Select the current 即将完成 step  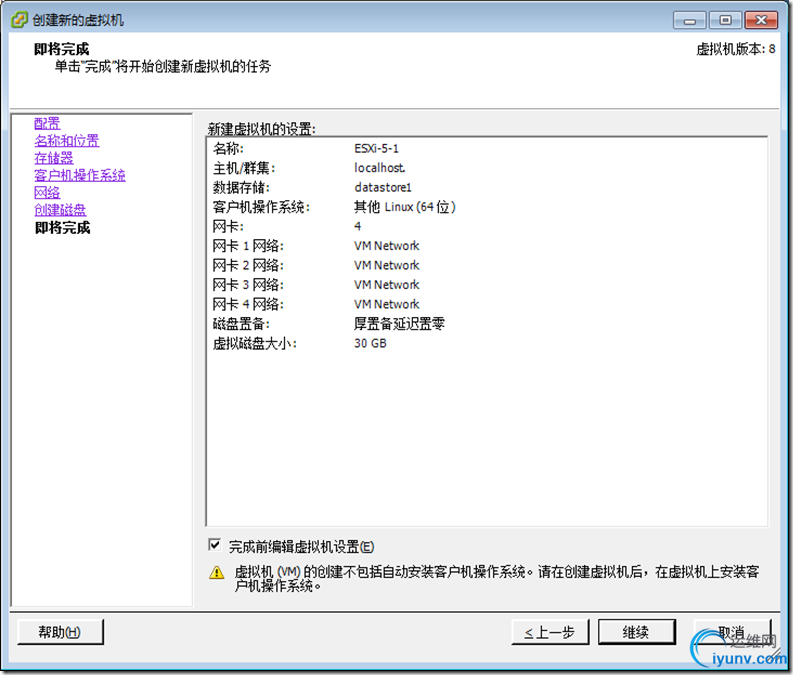point(62,228)
